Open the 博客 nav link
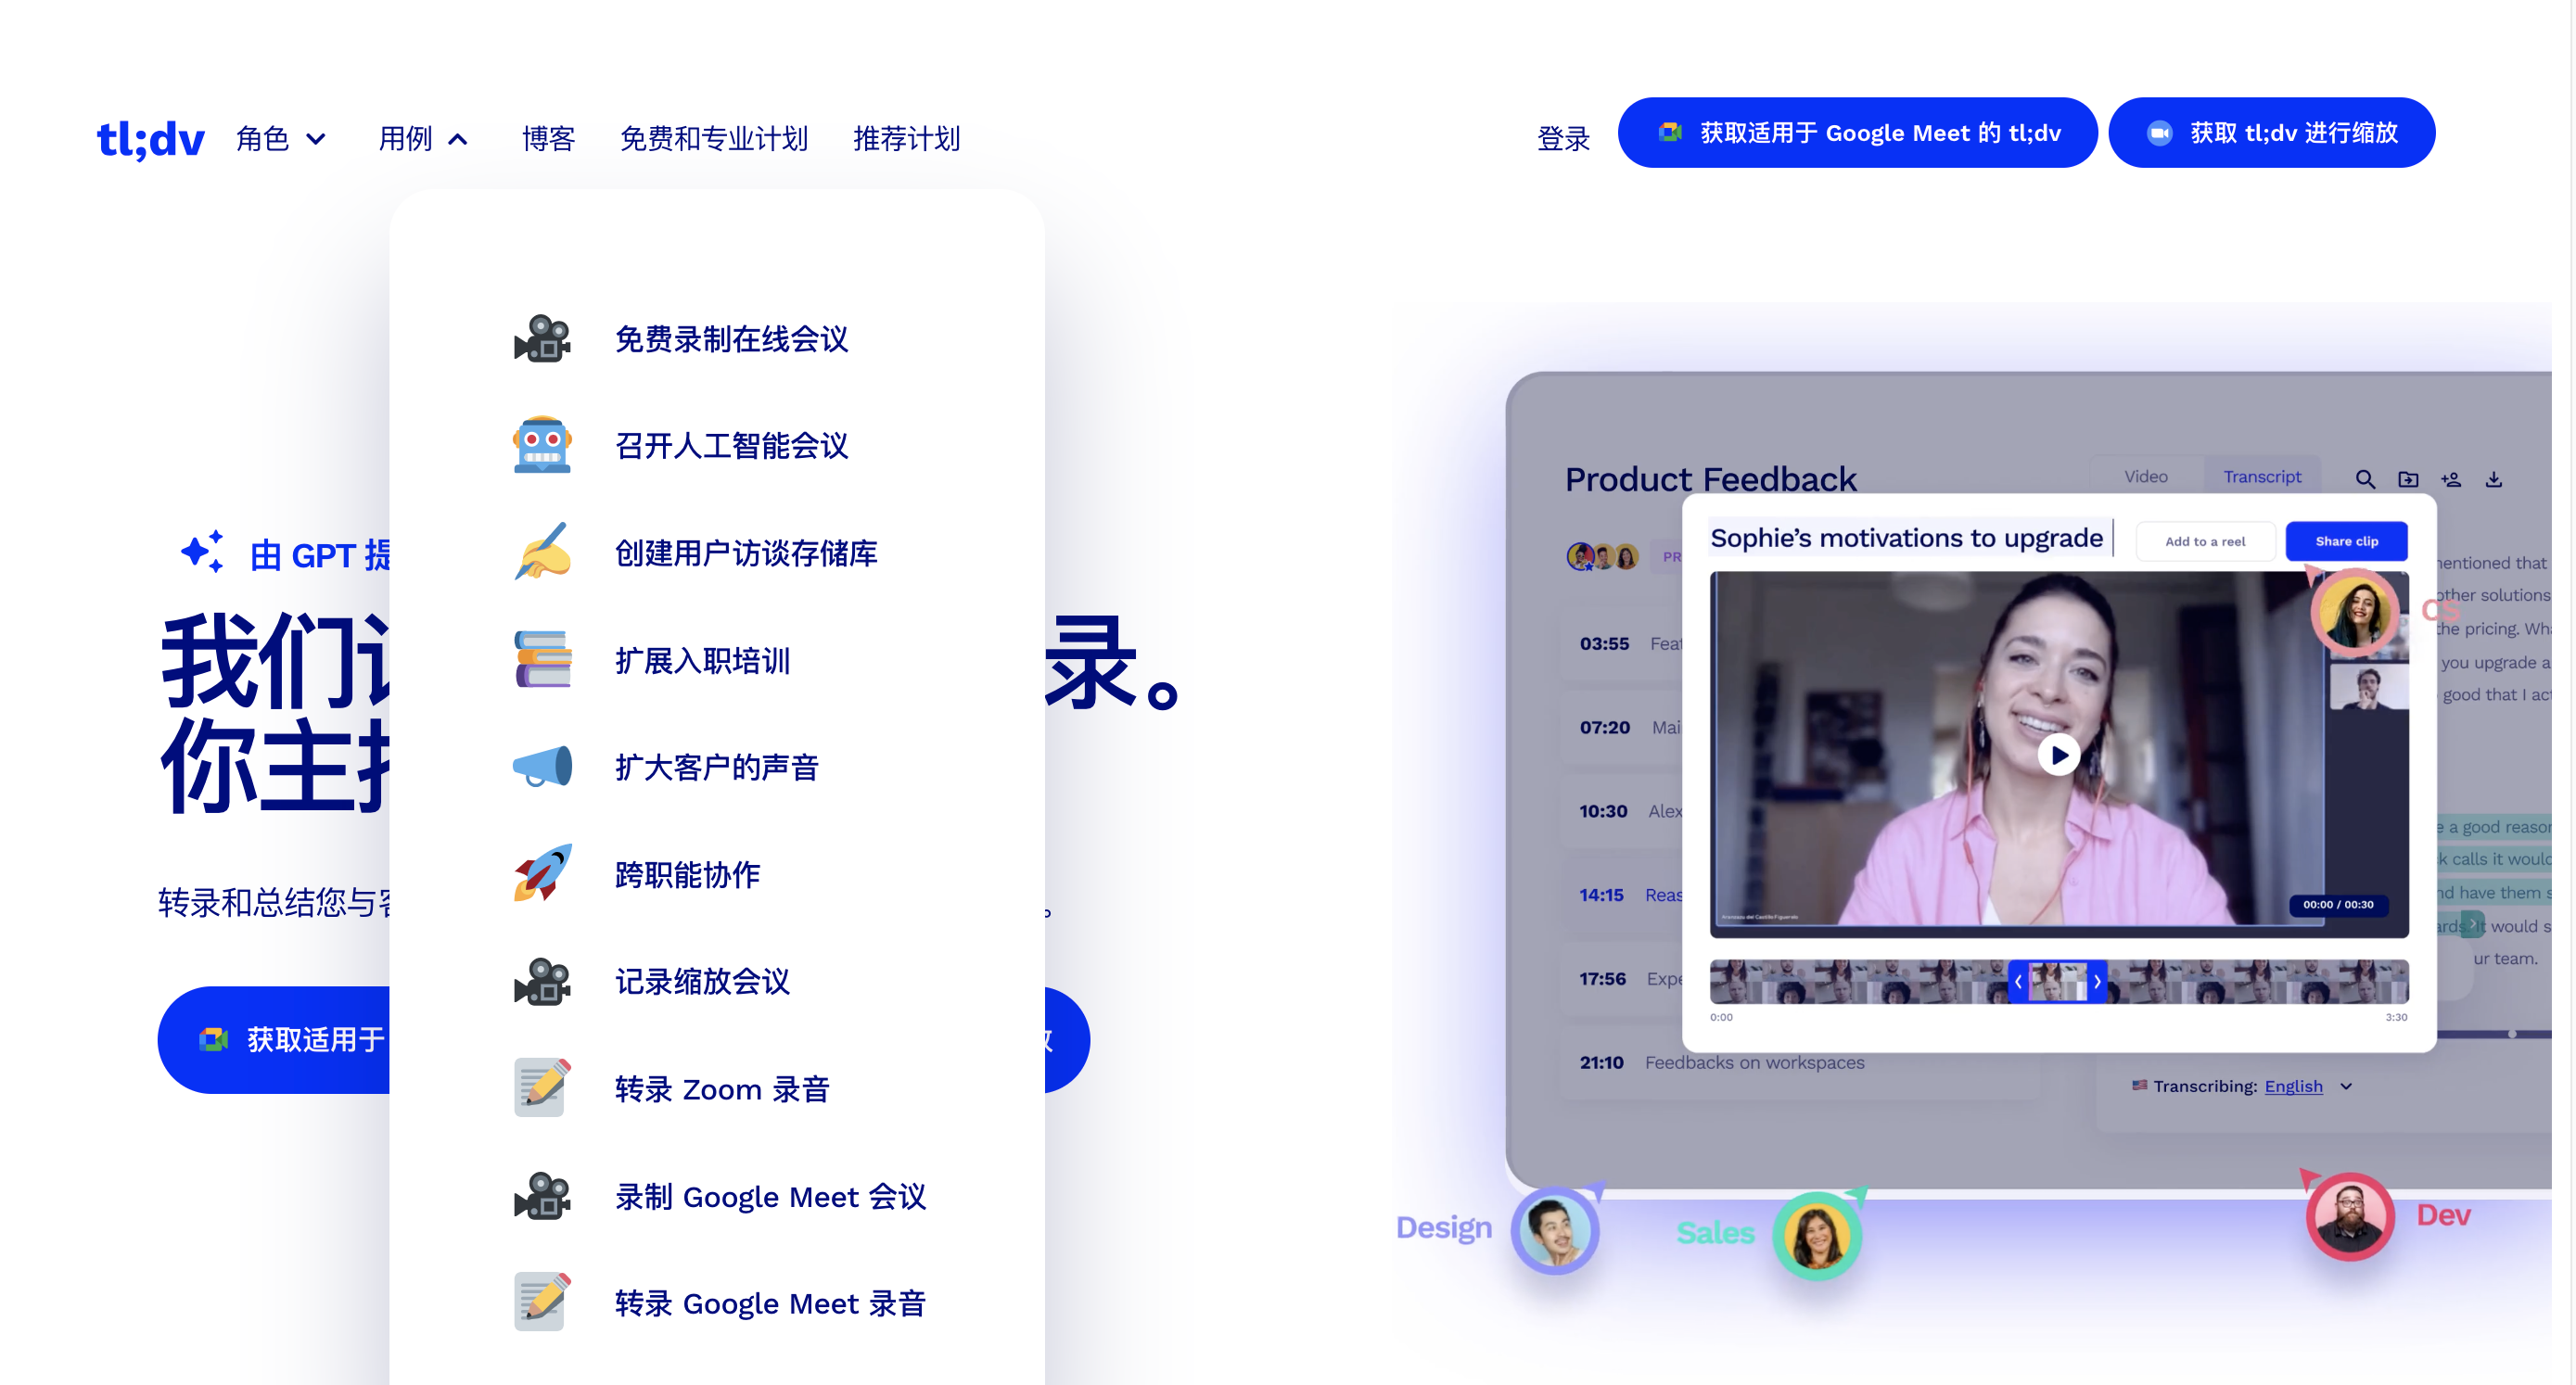 (548, 138)
